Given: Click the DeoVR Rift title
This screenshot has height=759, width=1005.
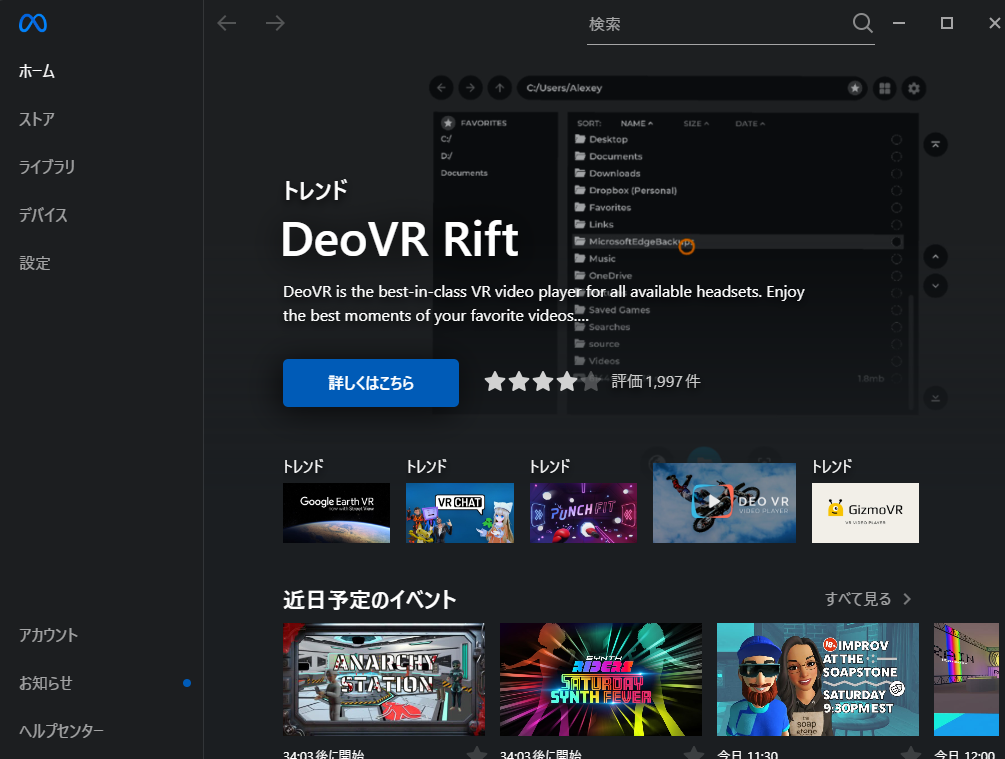Looking at the screenshot, I should tap(399, 240).
